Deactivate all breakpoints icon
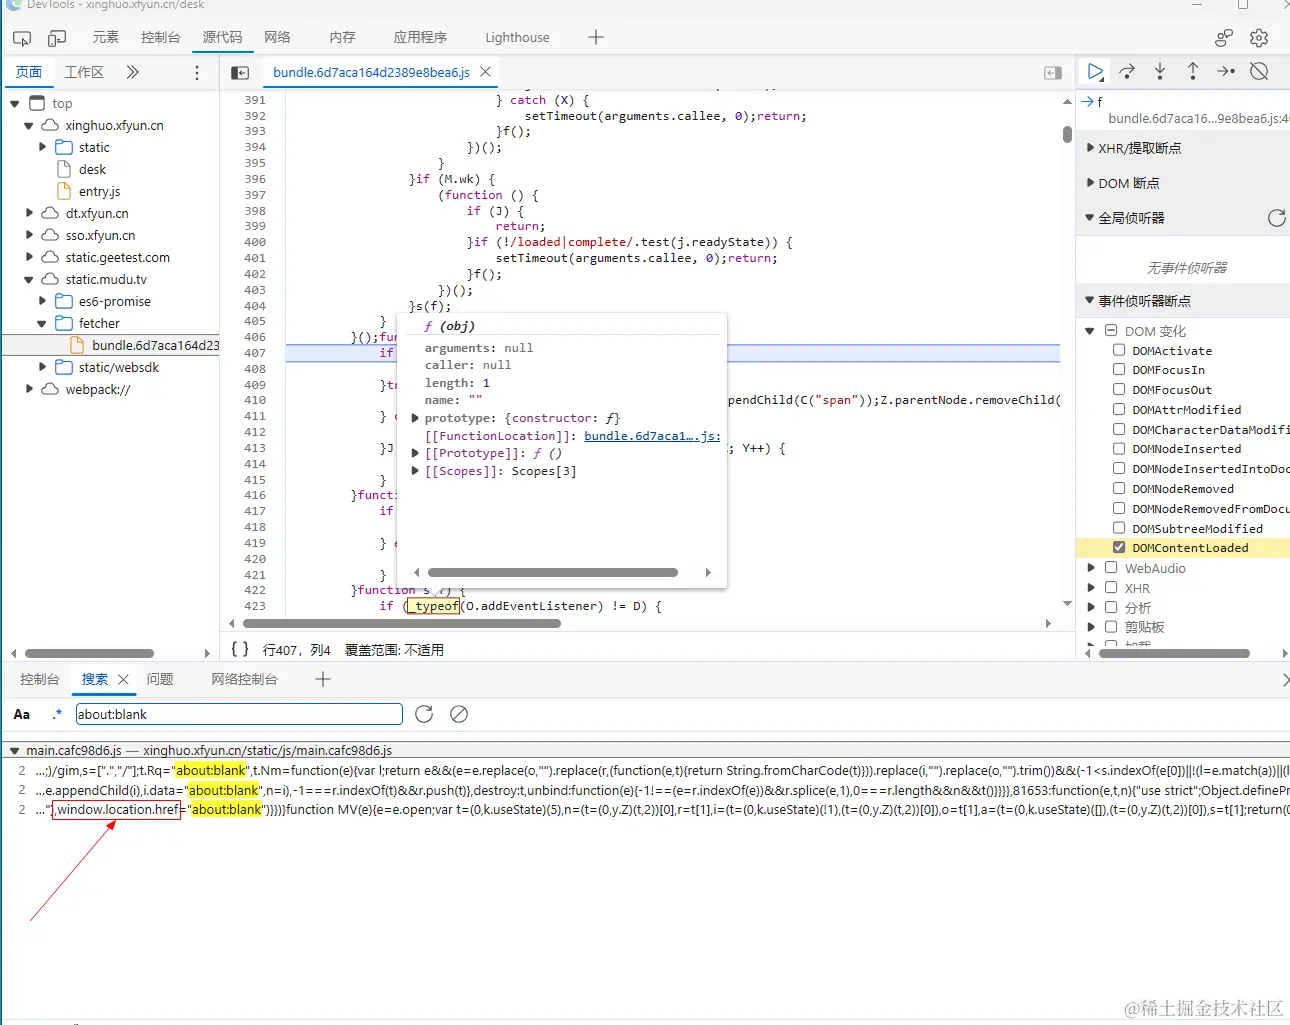 click(1259, 71)
